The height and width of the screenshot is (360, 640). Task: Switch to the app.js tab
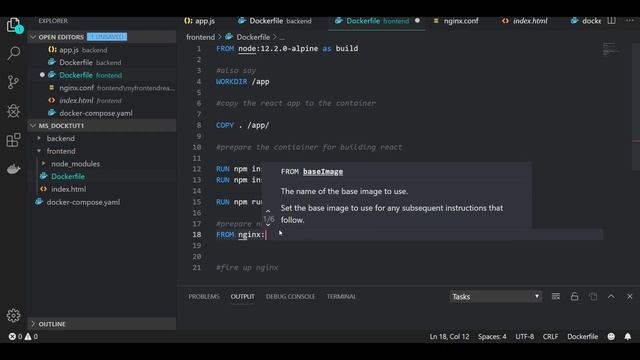coord(200,21)
